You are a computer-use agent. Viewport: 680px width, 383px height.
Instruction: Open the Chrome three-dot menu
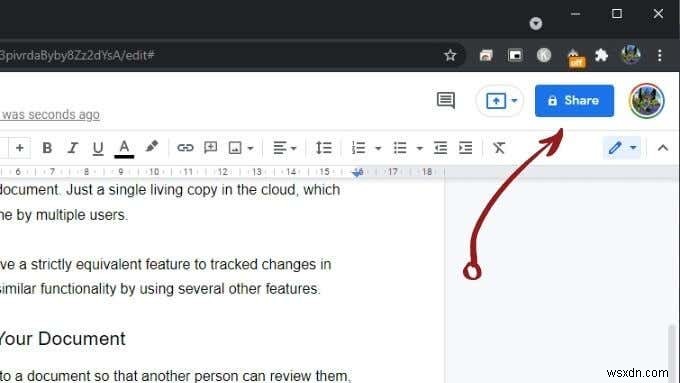click(660, 55)
